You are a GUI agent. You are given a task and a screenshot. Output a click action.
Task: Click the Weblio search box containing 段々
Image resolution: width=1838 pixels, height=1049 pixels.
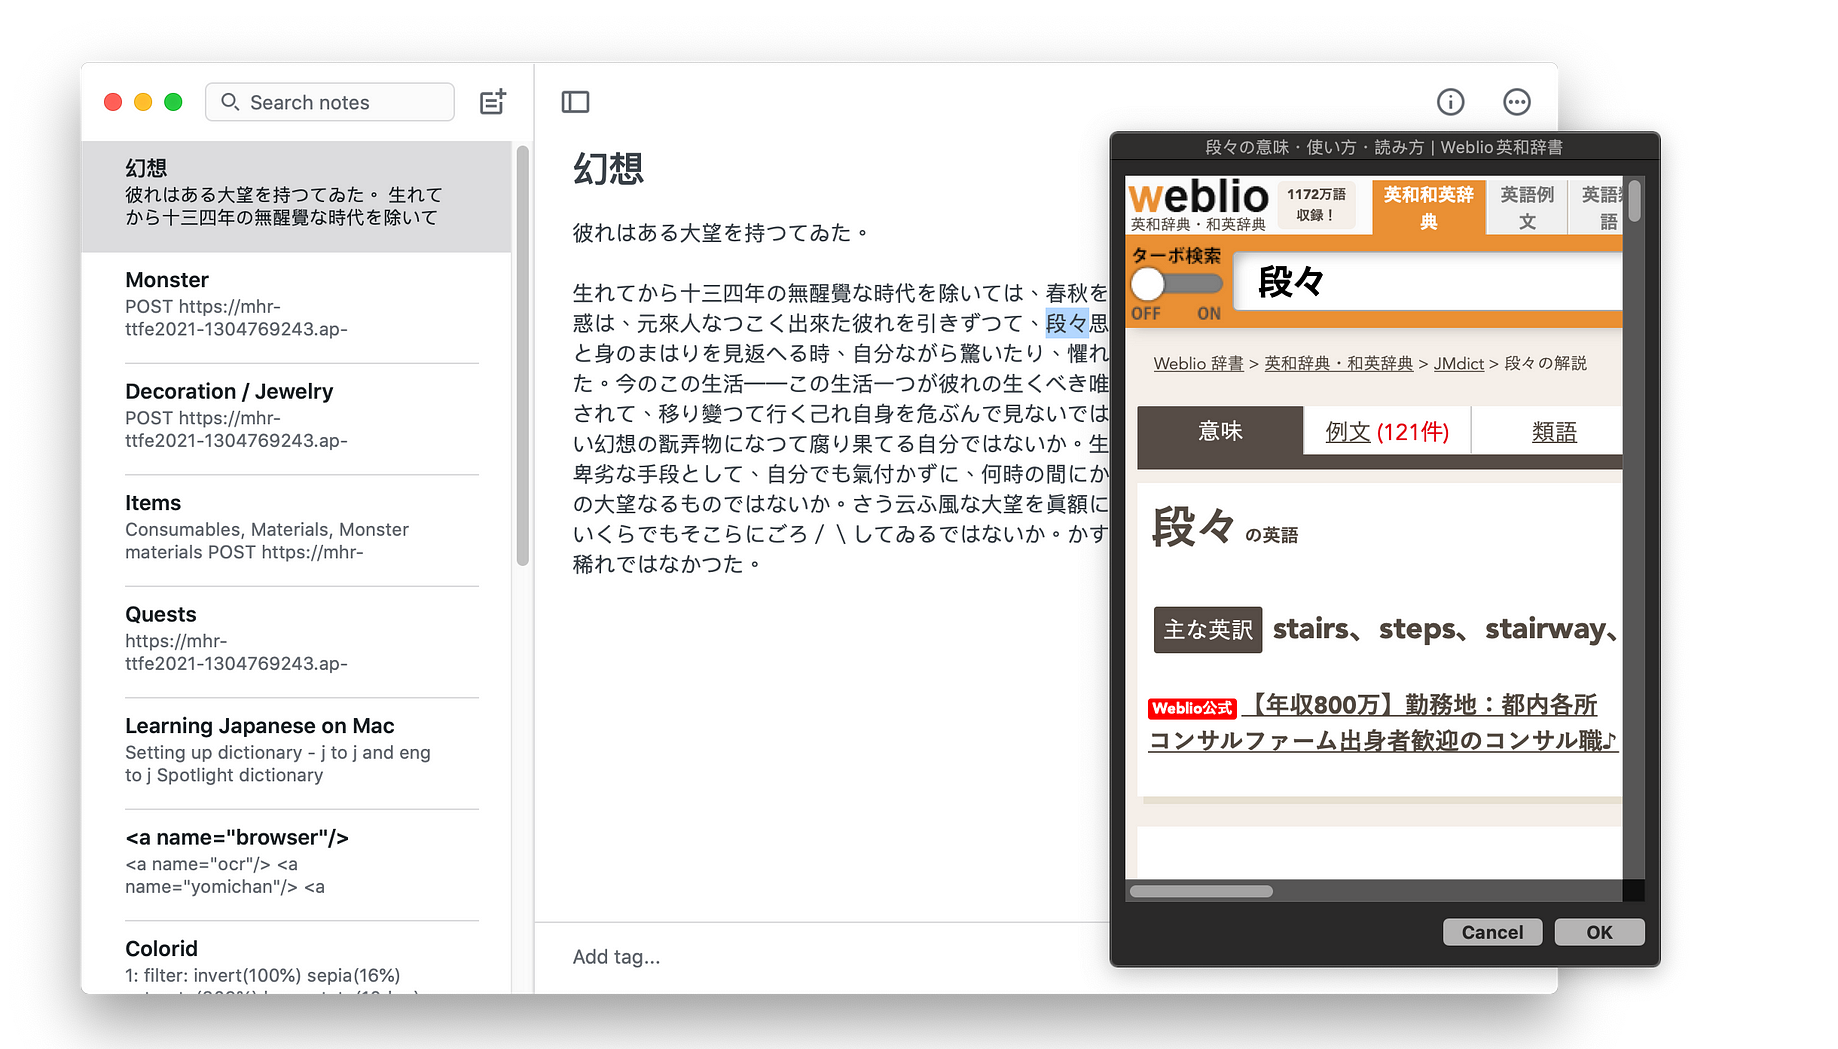tap(1428, 282)
